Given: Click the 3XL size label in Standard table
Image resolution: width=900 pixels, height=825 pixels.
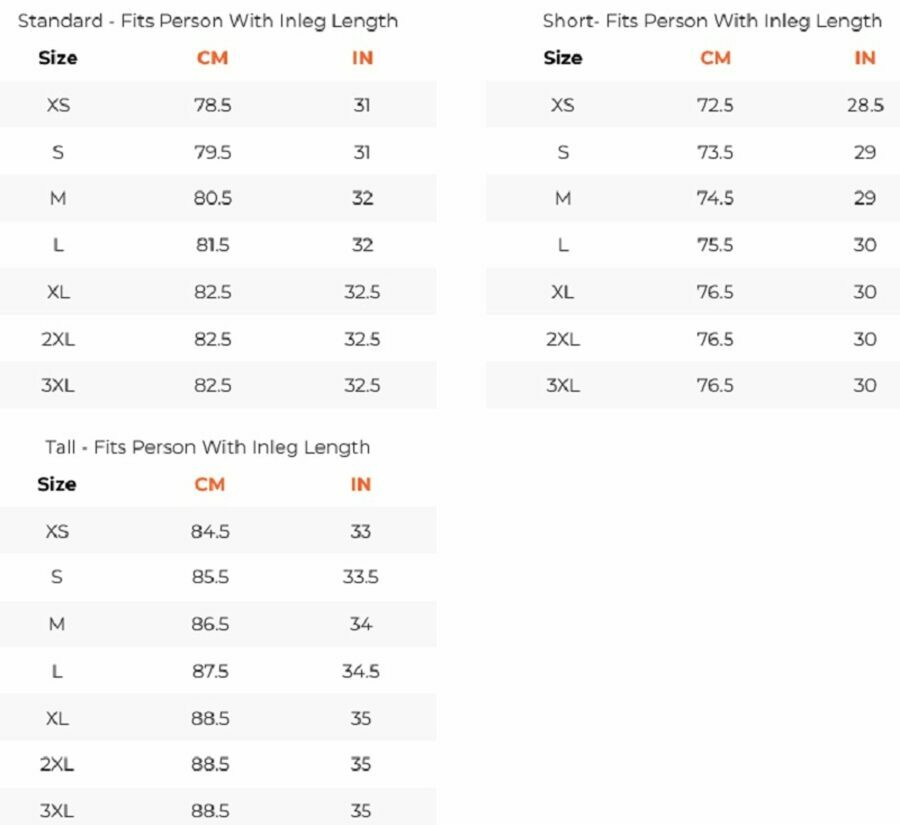Looking at the screenshot, I should click(x=58, y=385).
